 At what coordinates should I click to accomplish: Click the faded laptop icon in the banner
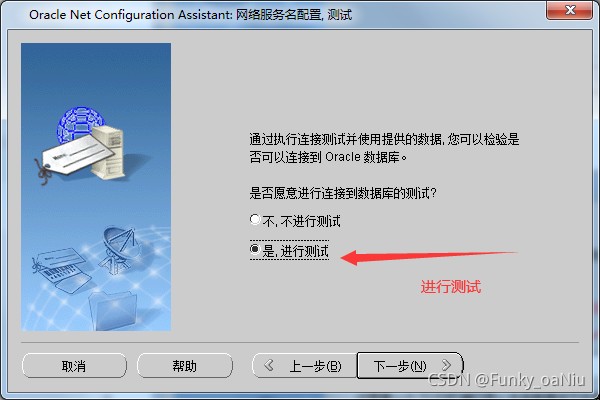[x=61, y=270]
